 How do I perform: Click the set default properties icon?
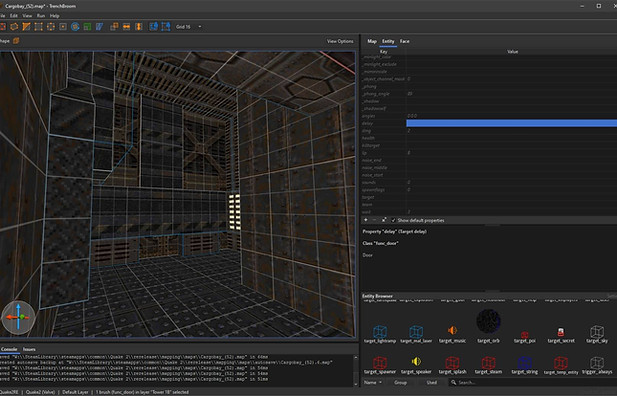tap(384, 220)
